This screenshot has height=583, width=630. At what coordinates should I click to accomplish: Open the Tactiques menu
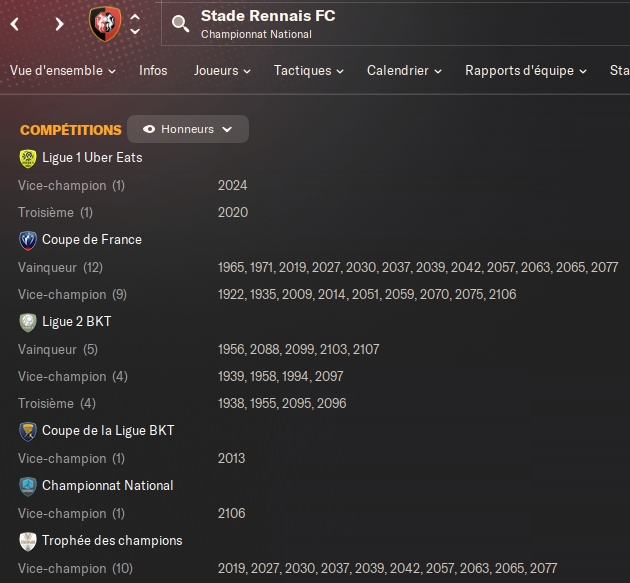tap(308, 71)
